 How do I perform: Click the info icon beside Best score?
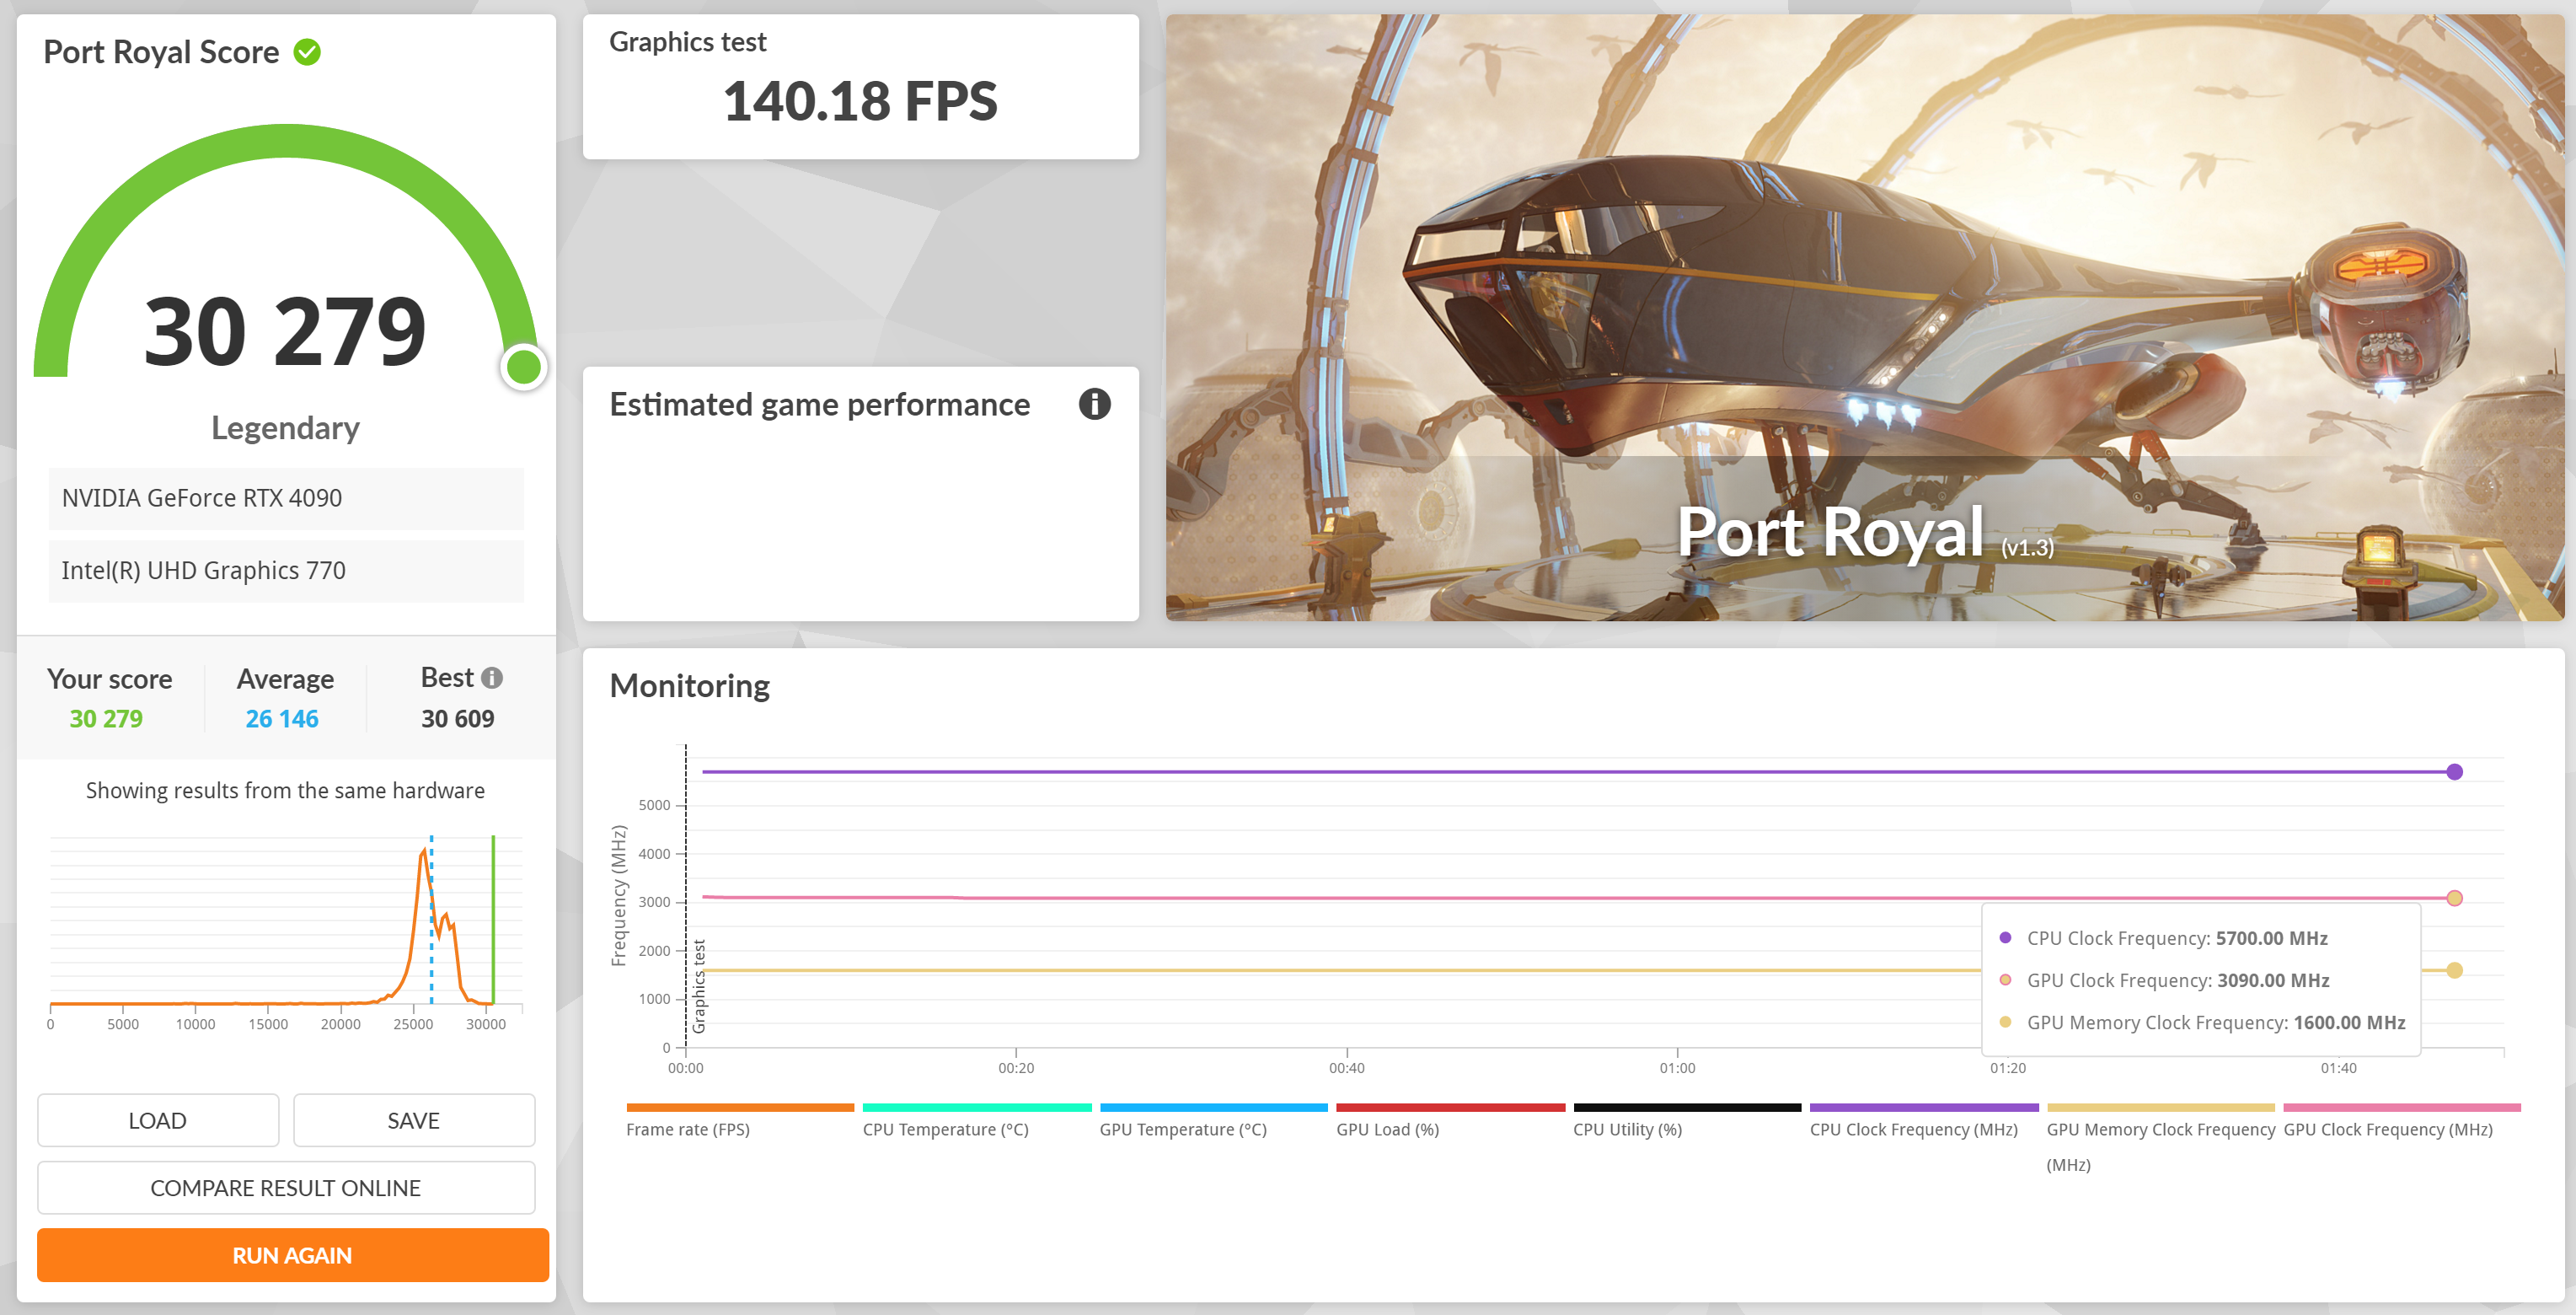point(491,678)
